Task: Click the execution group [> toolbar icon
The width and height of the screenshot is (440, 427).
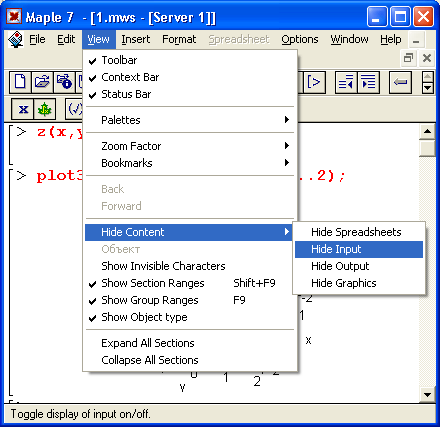Action: [313, 82]
